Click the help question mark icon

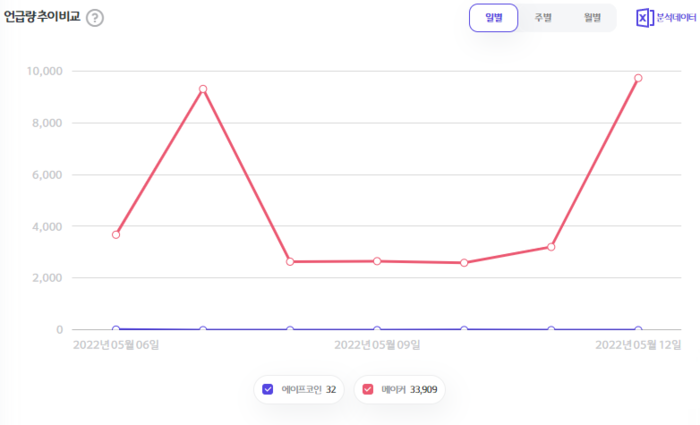click(x=95, y=18)
